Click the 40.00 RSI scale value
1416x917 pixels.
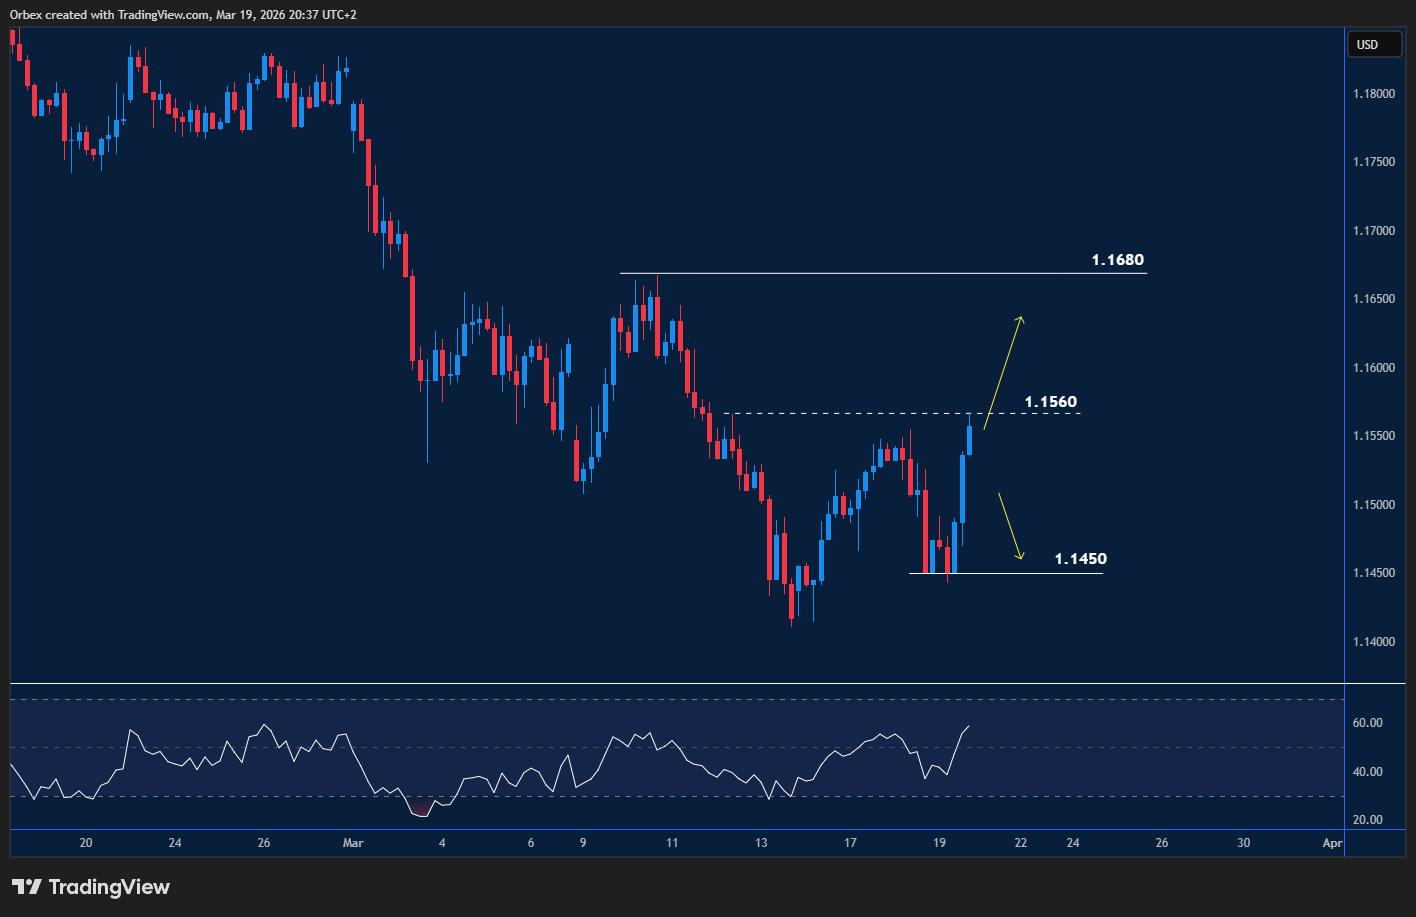[1368, 772]
